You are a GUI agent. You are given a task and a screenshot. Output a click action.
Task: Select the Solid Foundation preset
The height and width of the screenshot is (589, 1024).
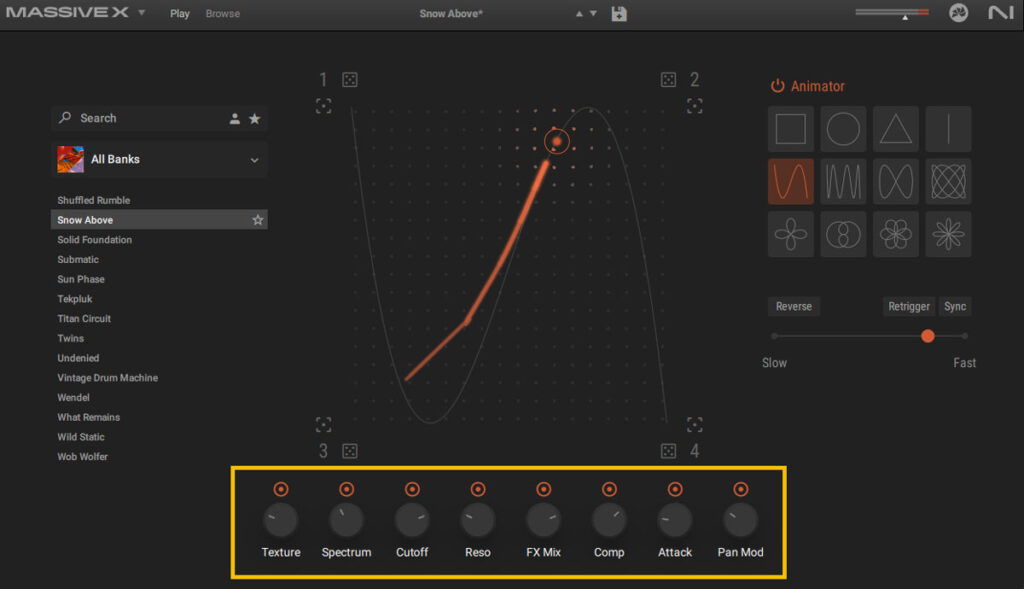95,240
